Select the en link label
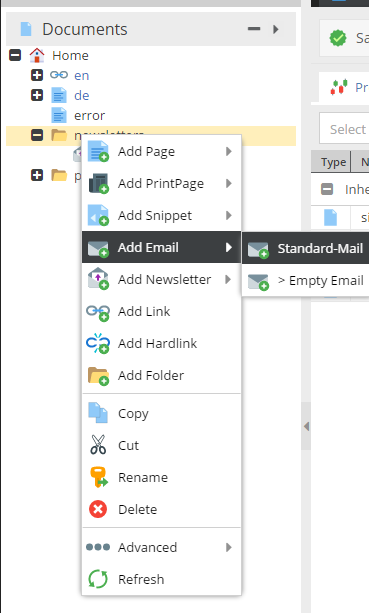 82,75
